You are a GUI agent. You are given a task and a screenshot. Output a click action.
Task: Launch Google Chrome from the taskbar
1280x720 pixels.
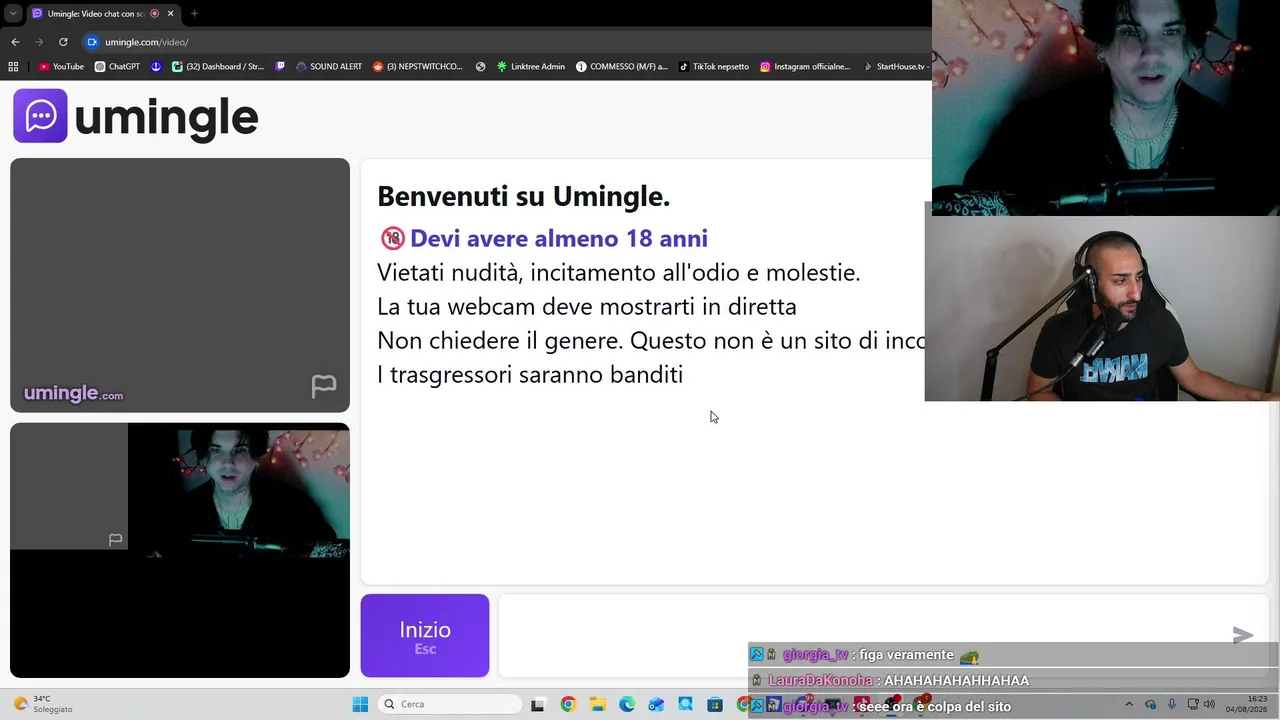tap(568, 704)
